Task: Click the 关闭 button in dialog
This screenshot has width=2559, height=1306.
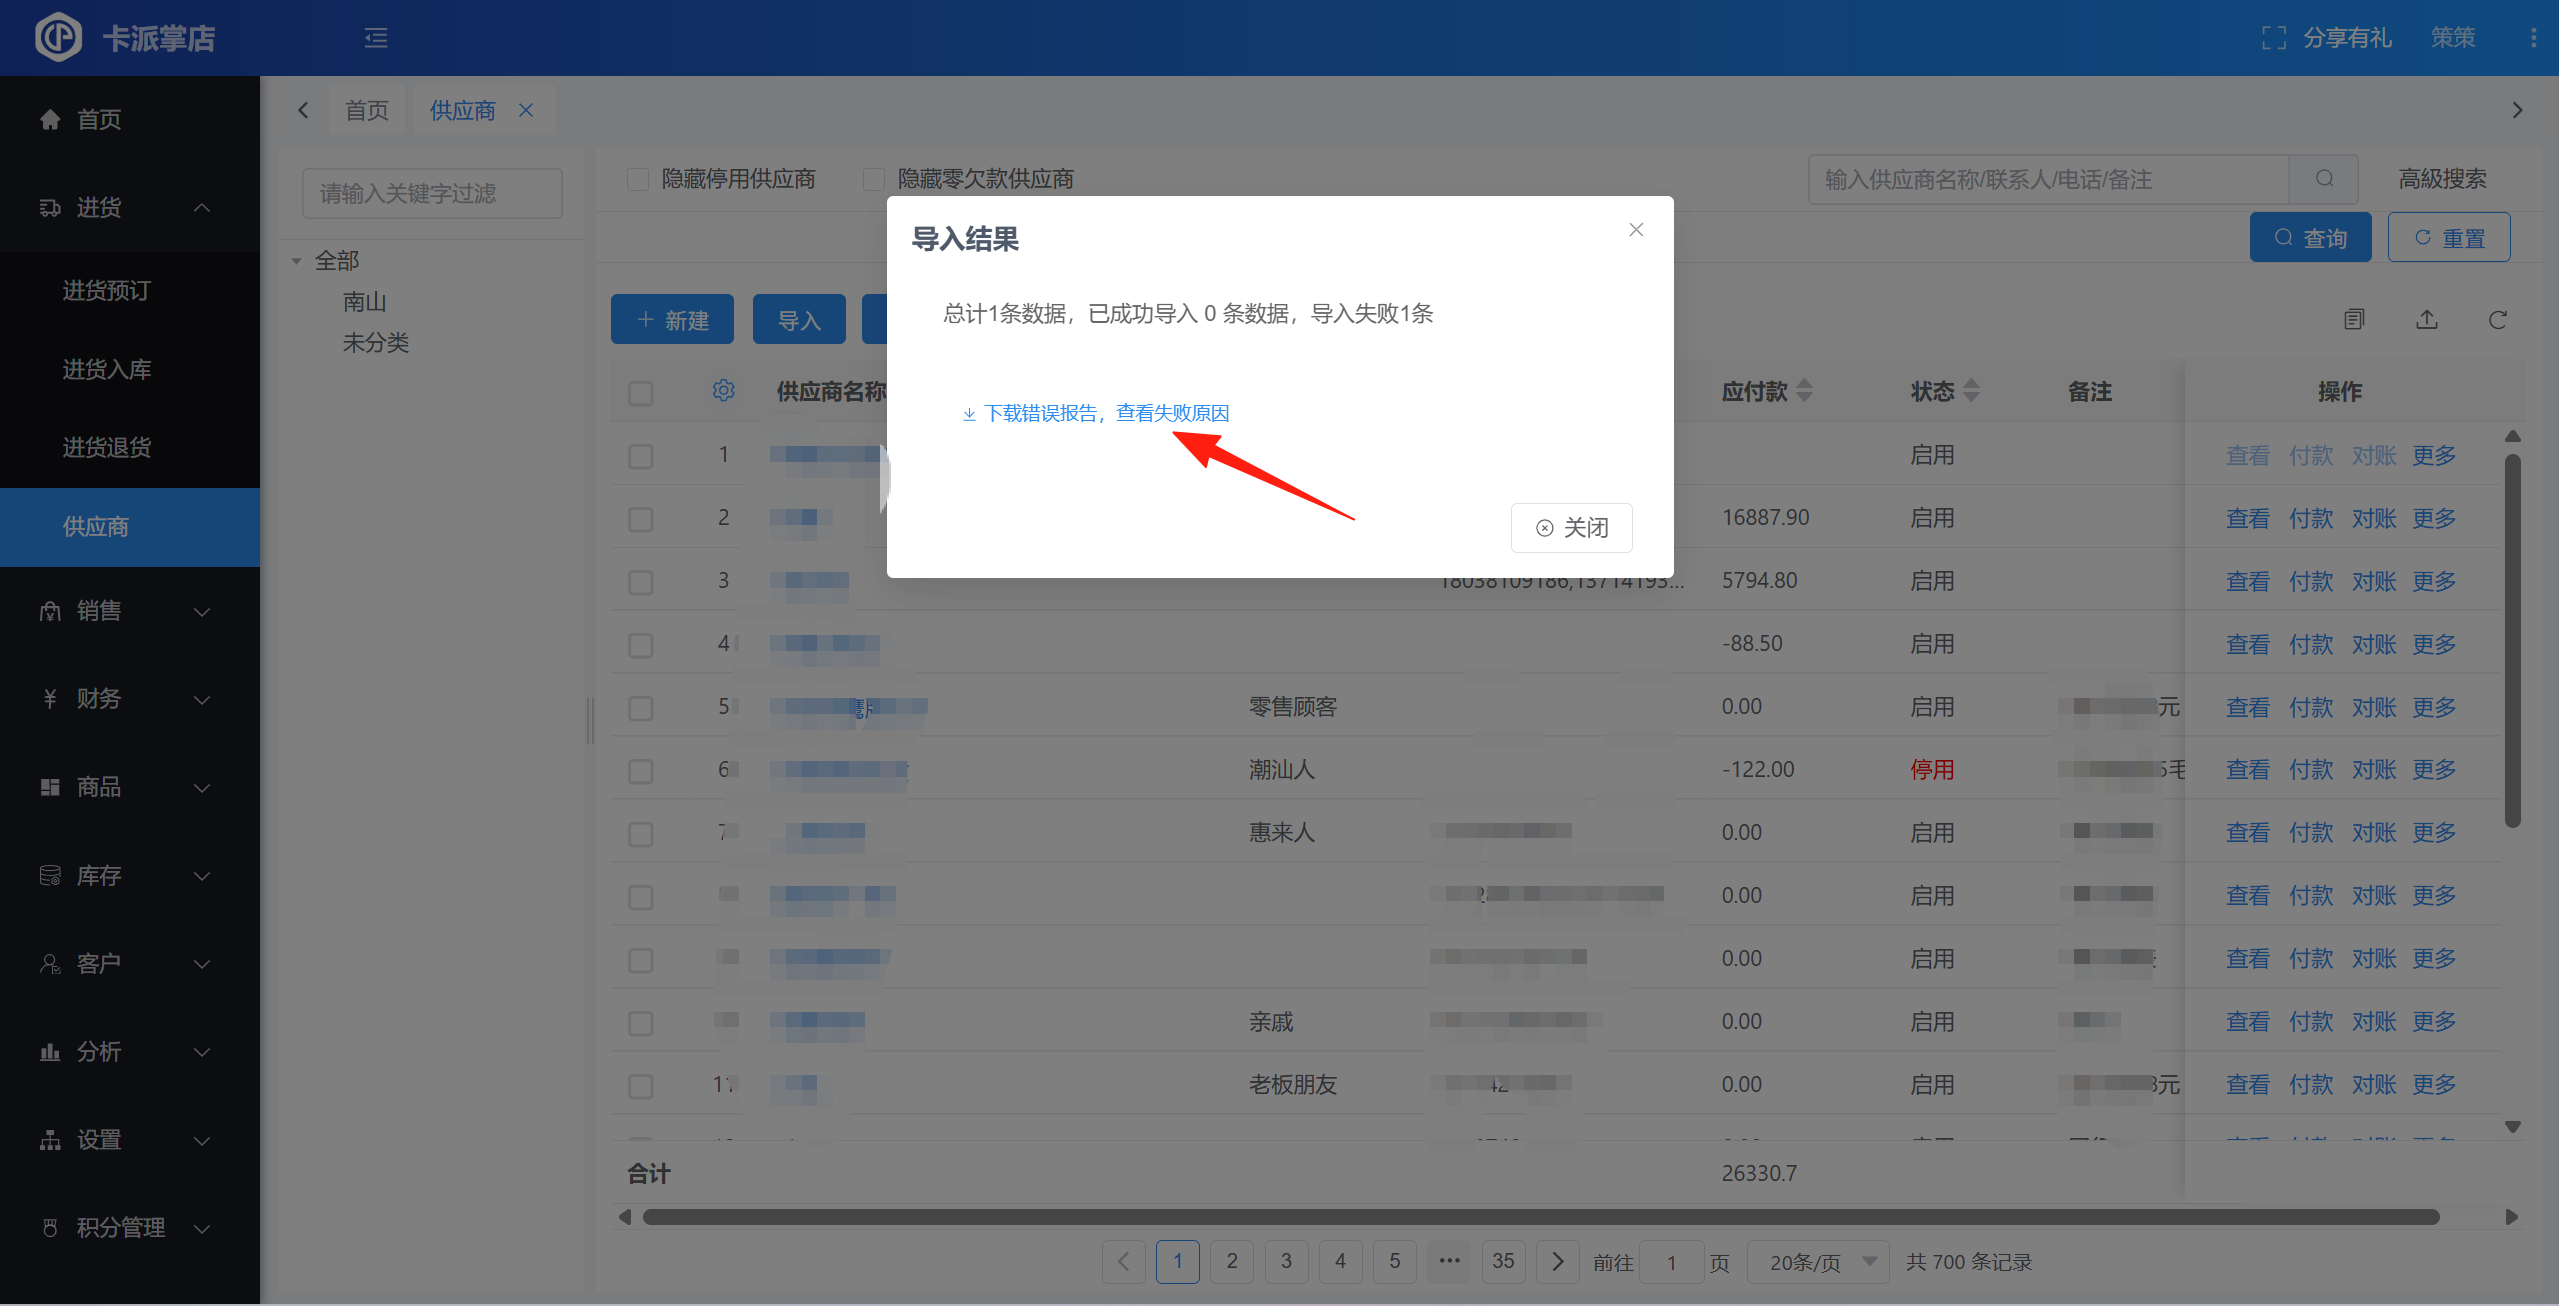Action: coord(1571,528)
